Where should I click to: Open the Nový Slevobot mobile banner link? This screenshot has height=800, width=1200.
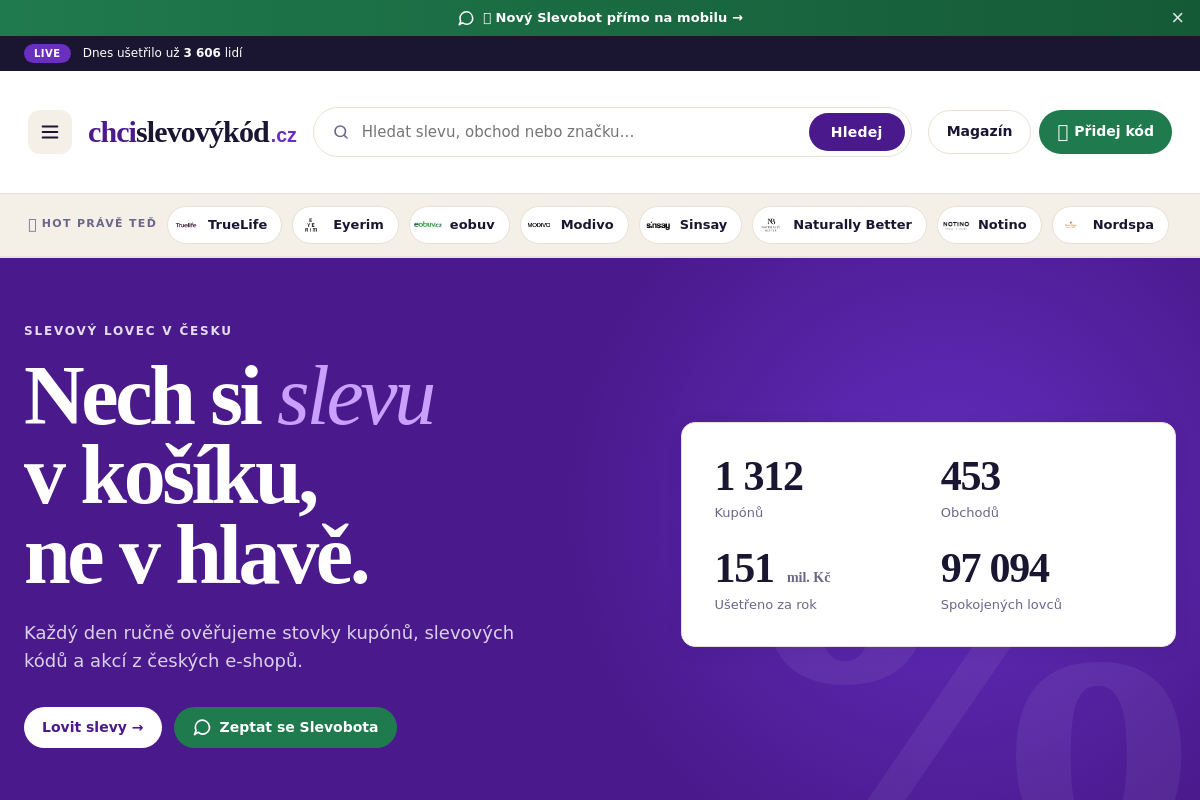(x=600, y=18)
